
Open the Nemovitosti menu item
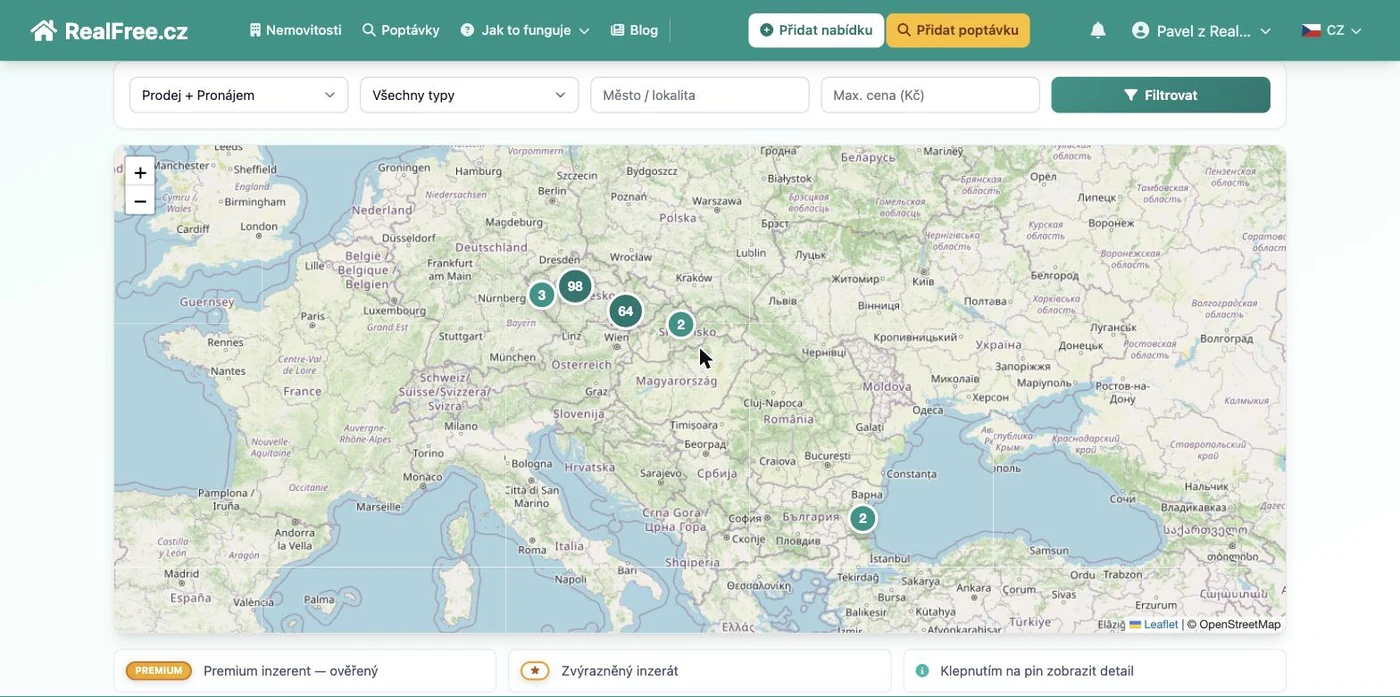click(295, 30)
